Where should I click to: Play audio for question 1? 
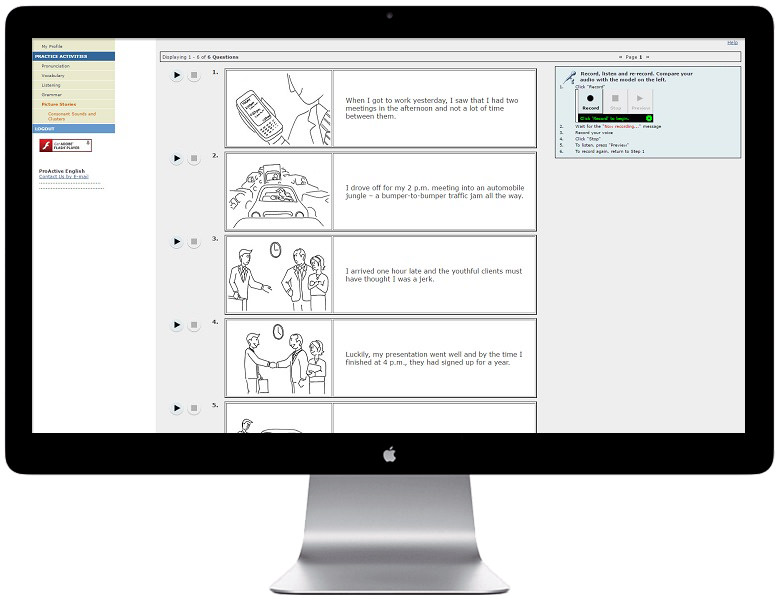pyautogui.click(x=177, y=75)
